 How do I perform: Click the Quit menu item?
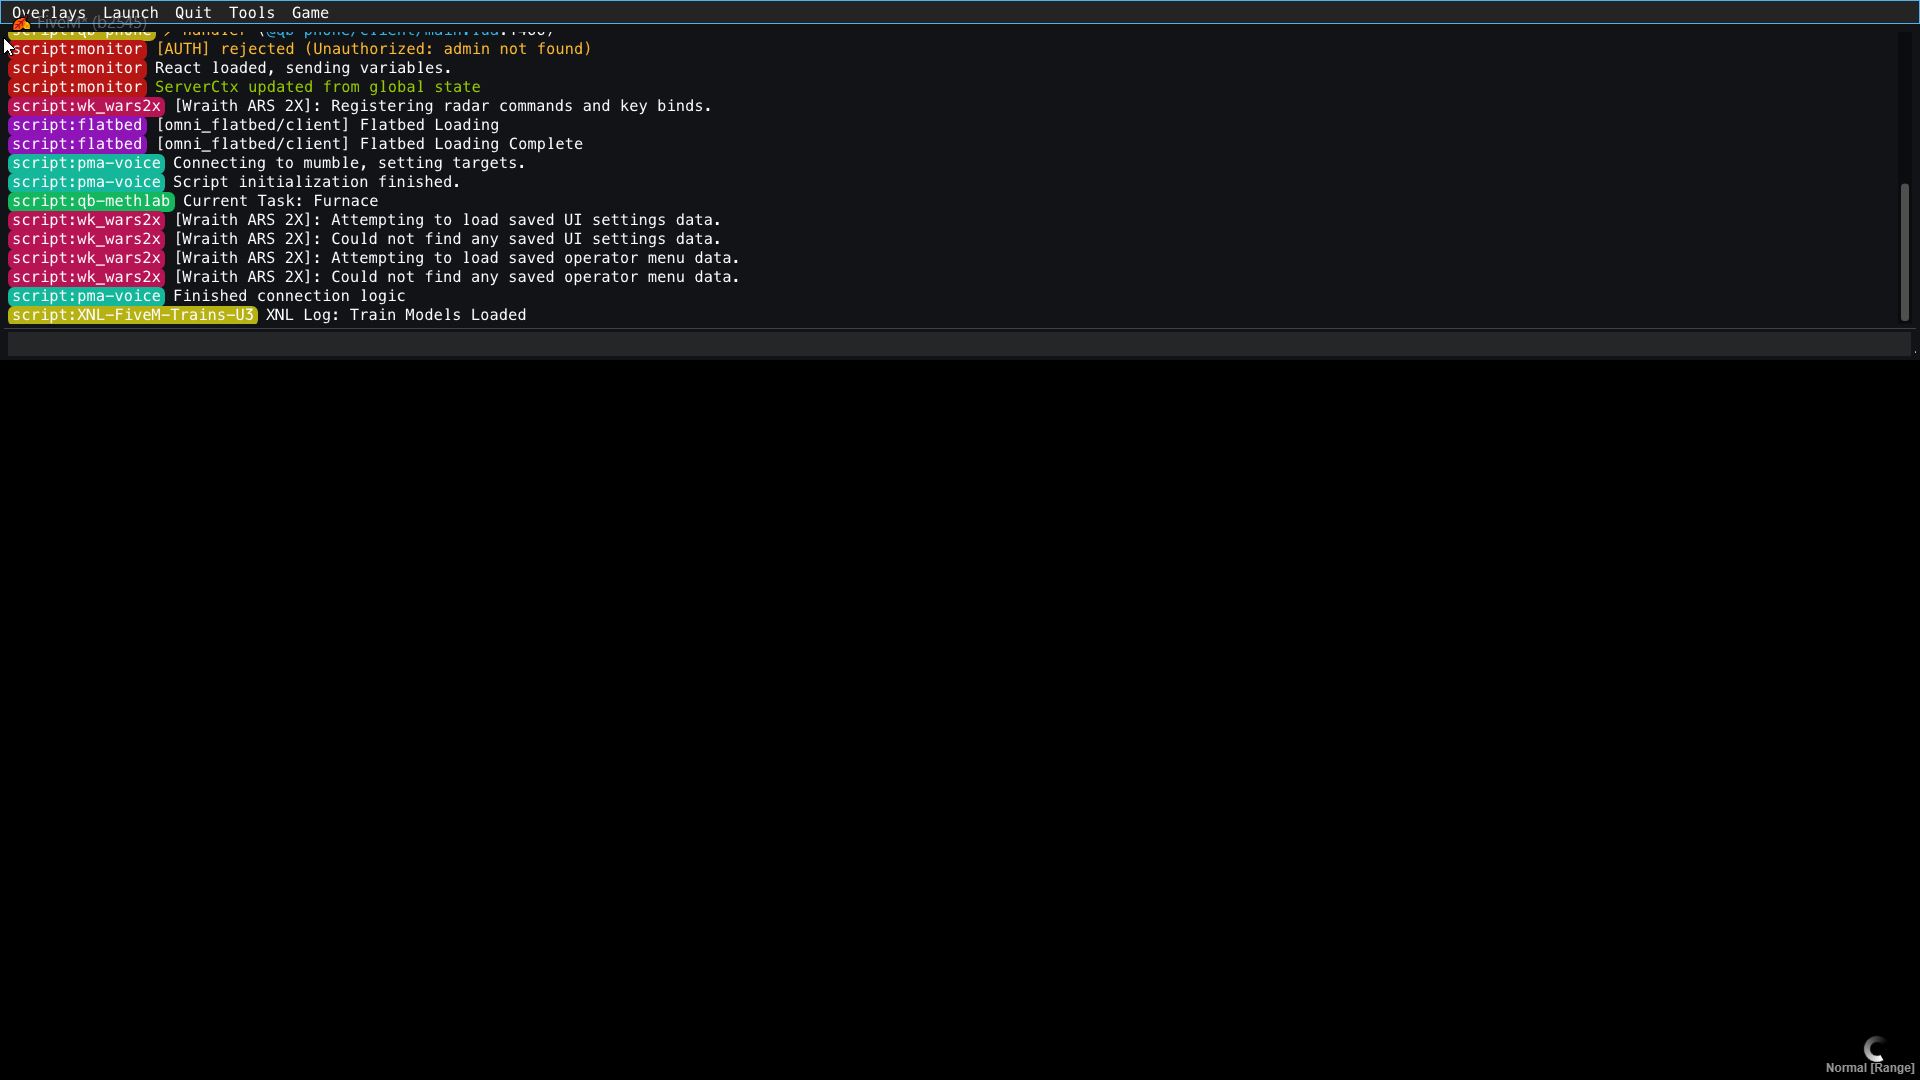click(192, 12)
